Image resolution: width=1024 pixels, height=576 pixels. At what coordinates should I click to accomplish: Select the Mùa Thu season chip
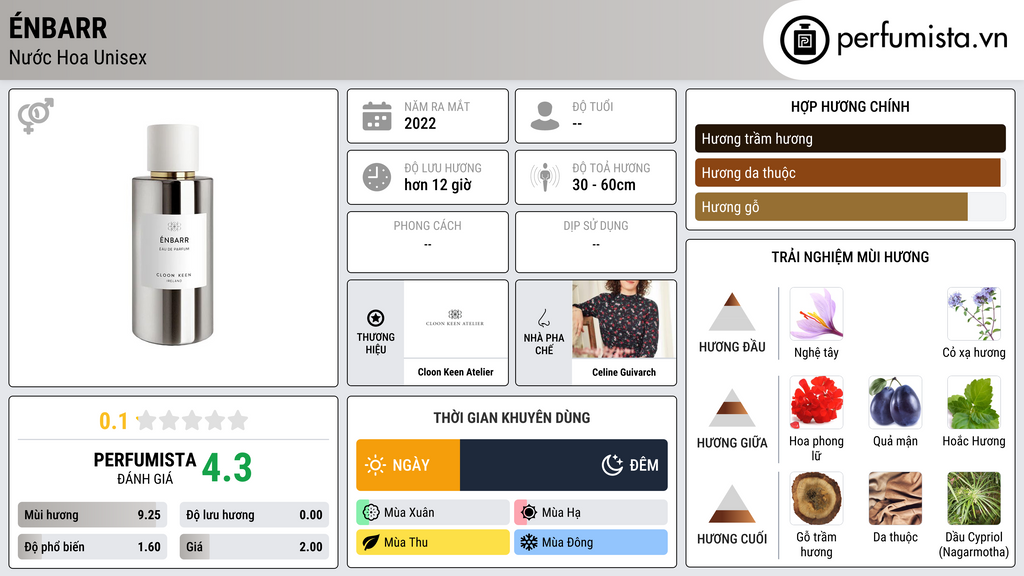tap(433, 542)
